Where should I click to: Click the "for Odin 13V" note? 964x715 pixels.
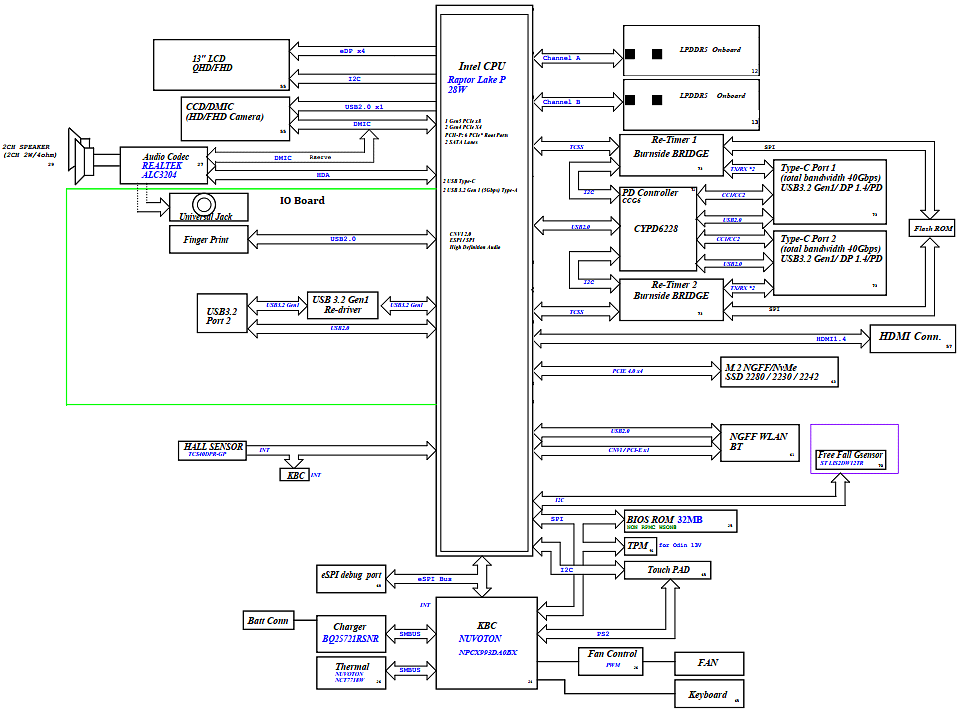(680, 545)
